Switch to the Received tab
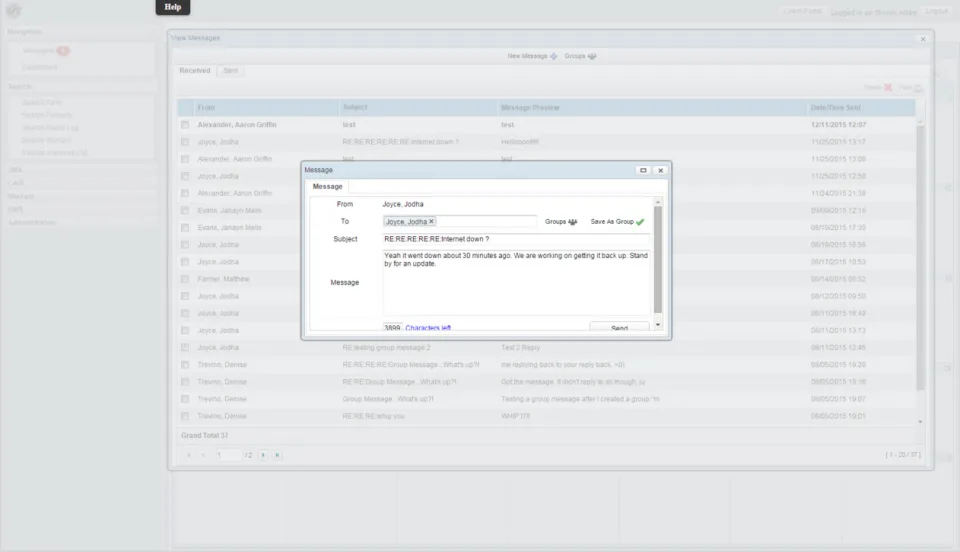 195,71
